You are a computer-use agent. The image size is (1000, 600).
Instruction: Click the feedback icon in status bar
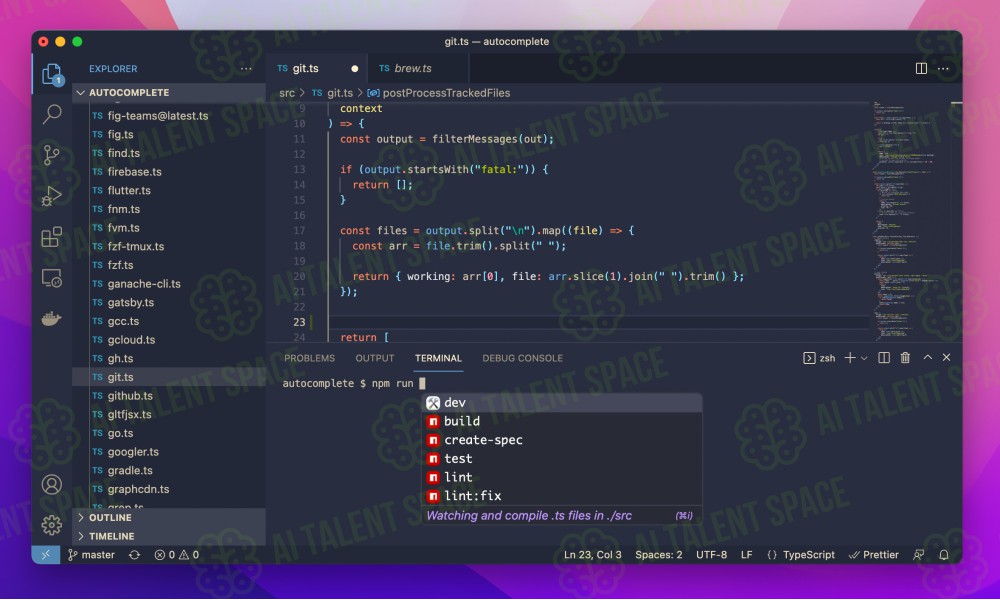918,555
